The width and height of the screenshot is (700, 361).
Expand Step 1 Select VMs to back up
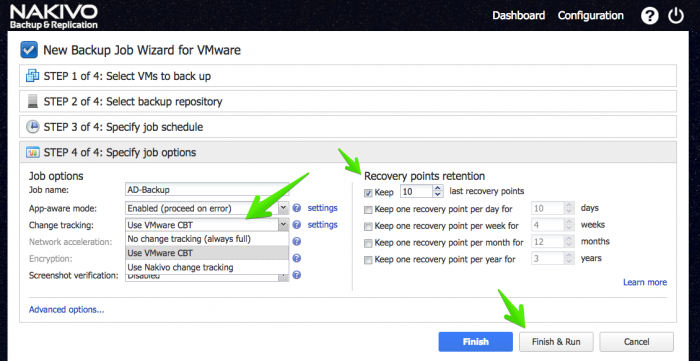348,76
